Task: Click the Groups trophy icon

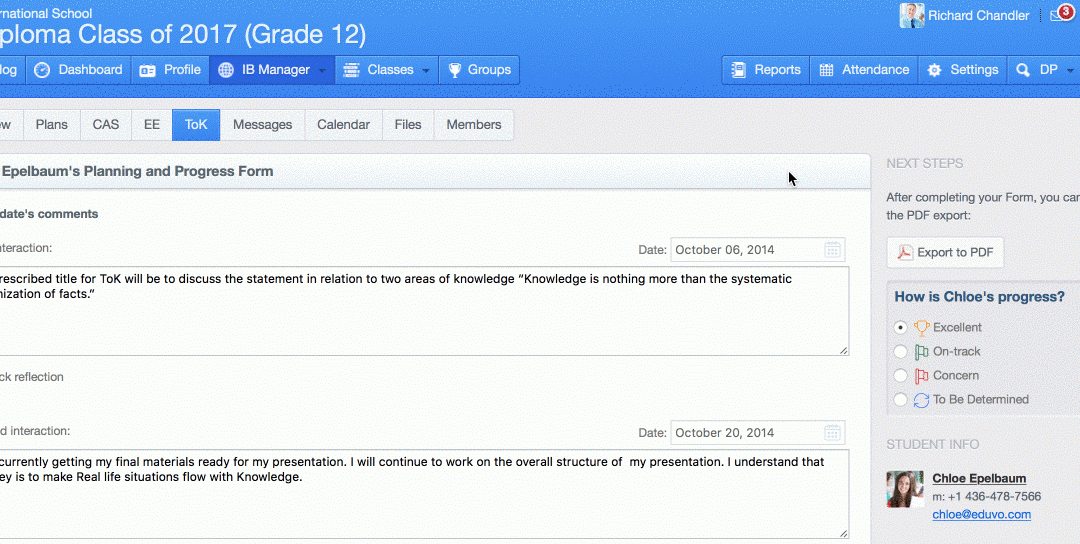Action: 455,70
